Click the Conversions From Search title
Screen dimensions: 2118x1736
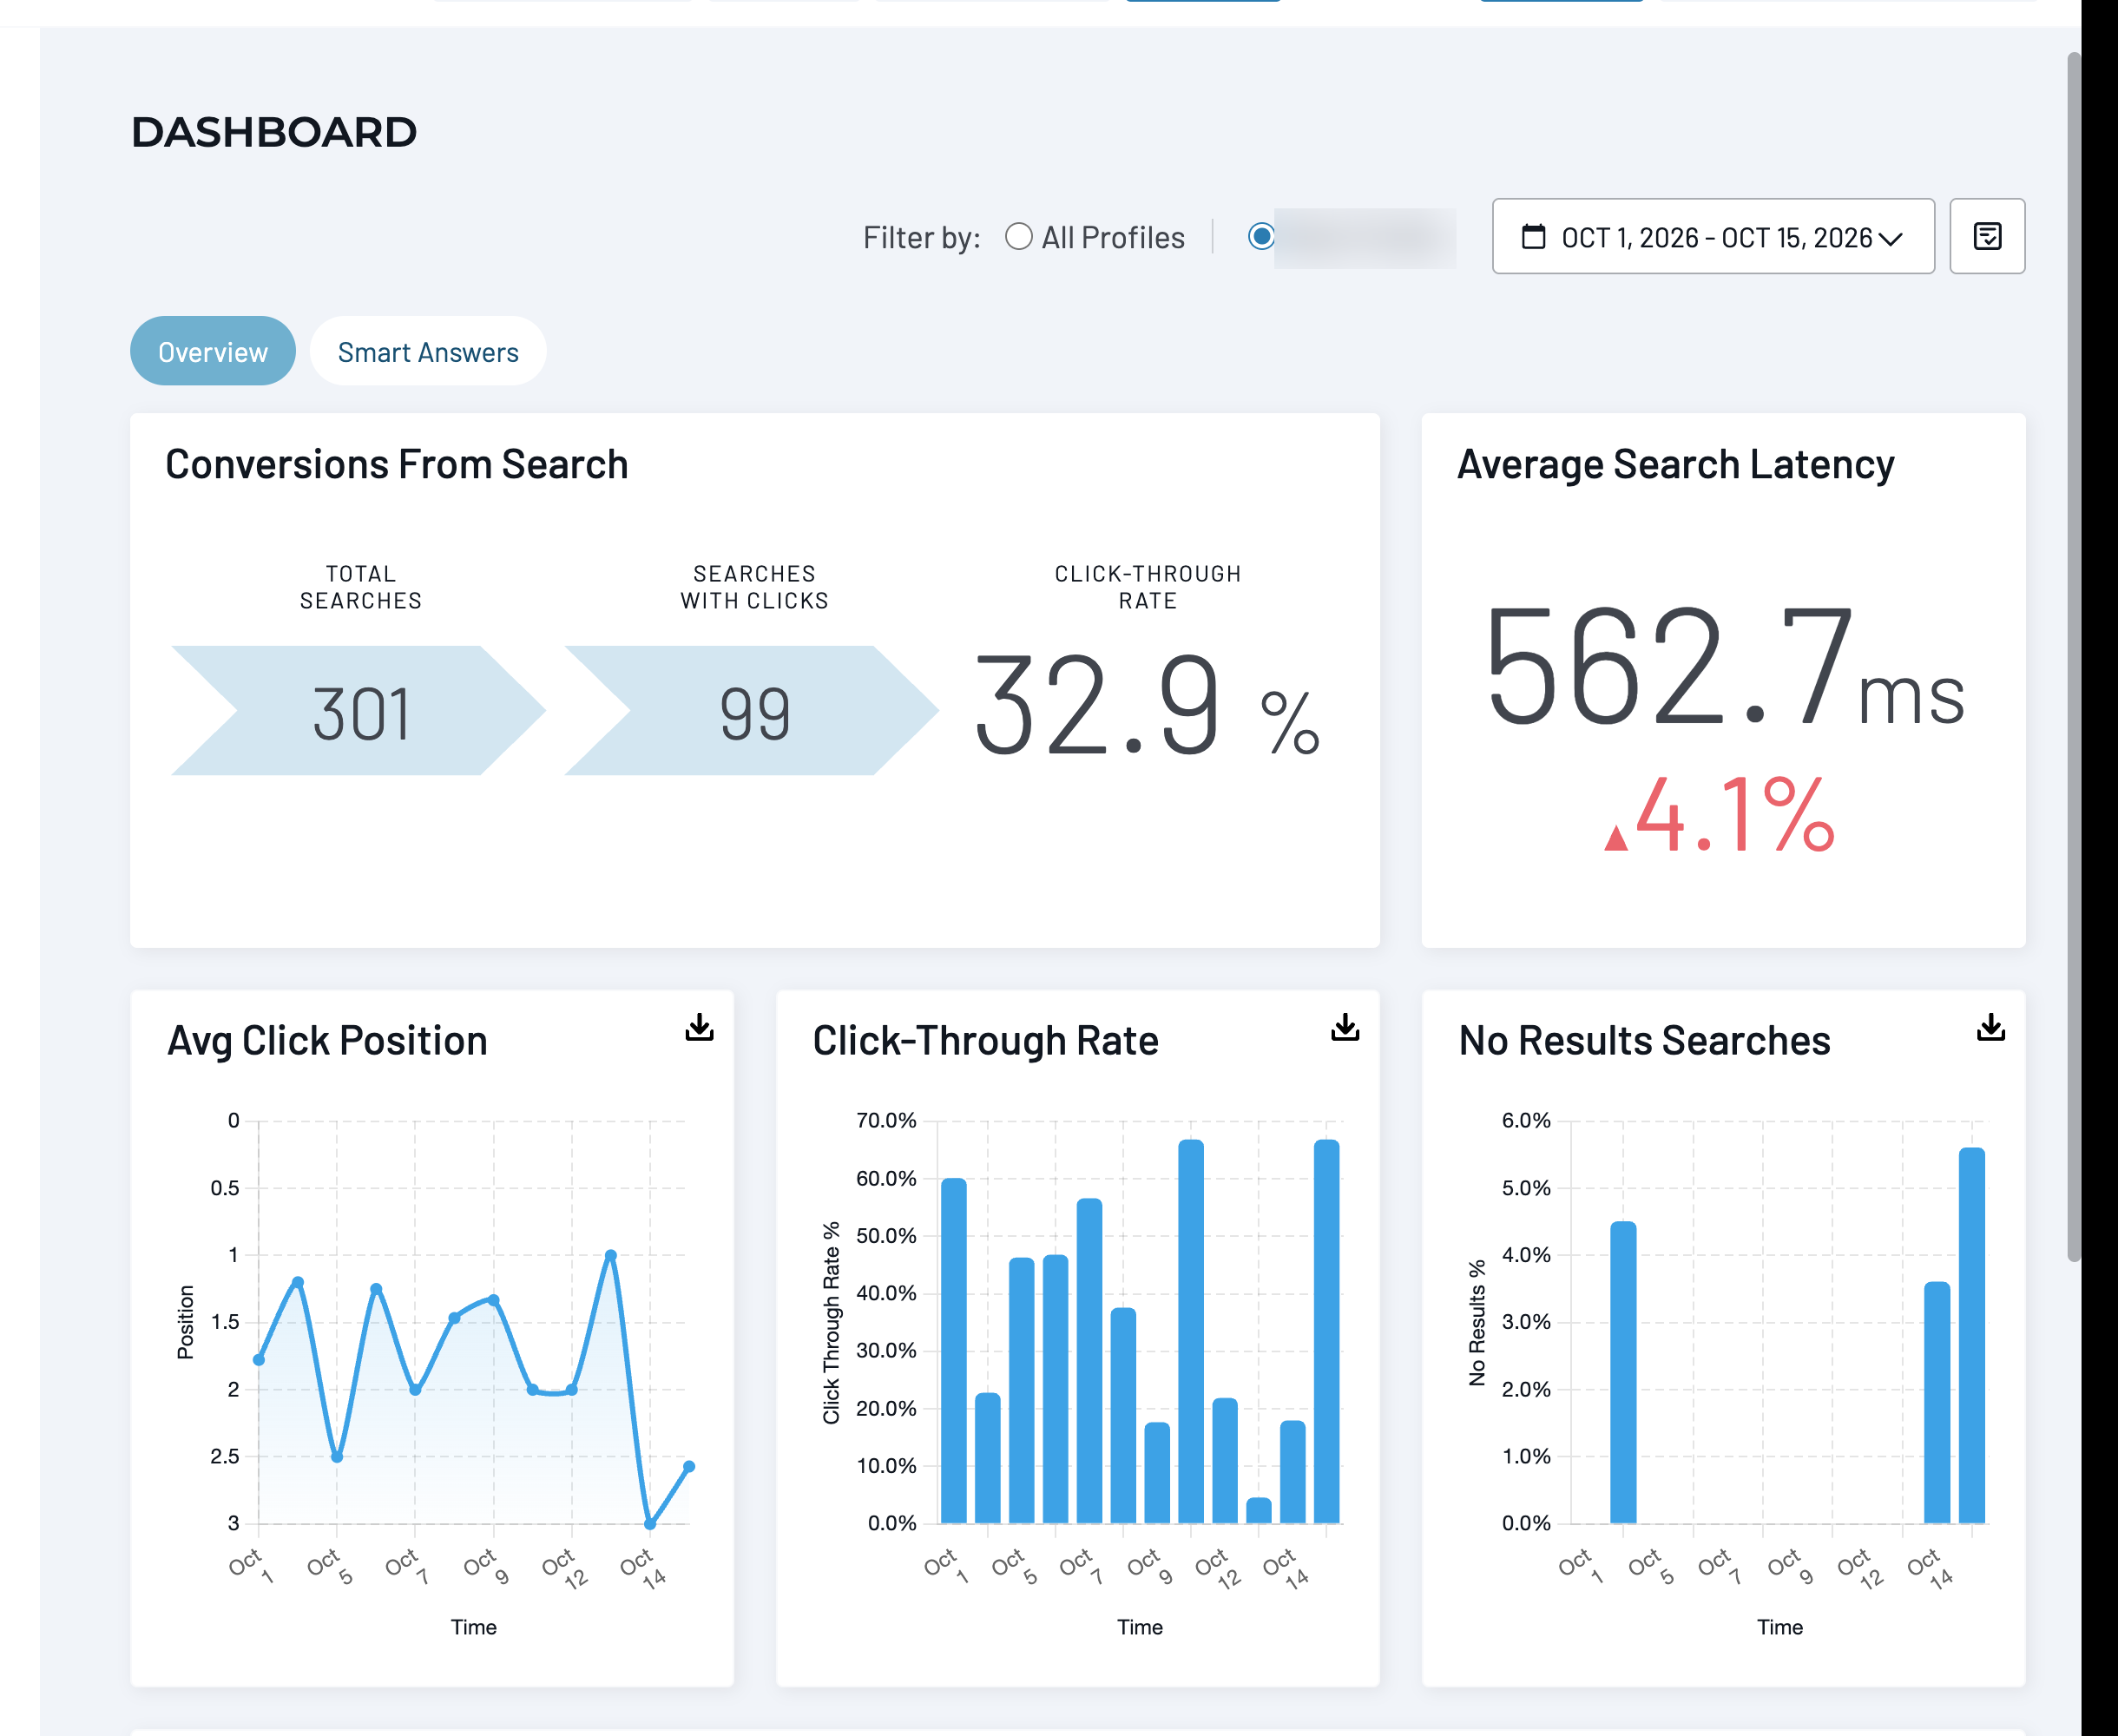click(396, 465)
